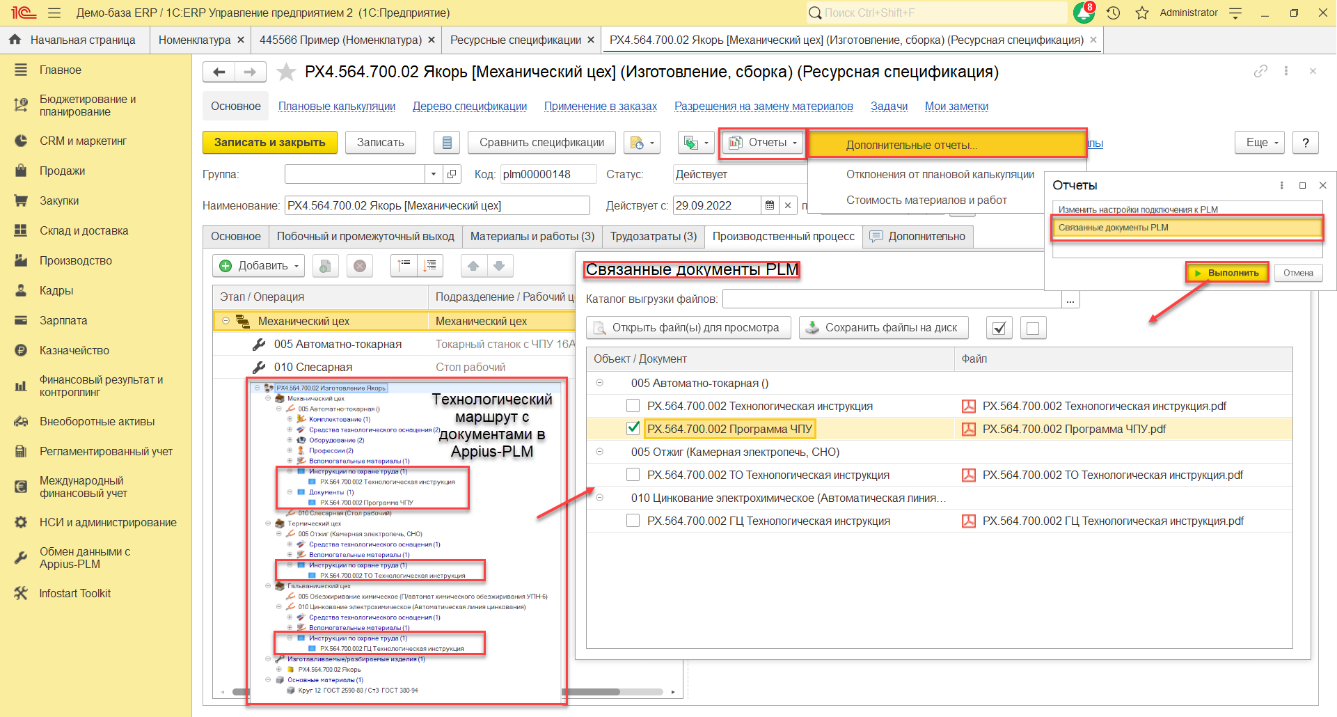The width and height of the screenshot is (1337, 717).
Task: Uncheck РХ.564.700.002 Программа ЧПУ checkbox
Action: 632,429
